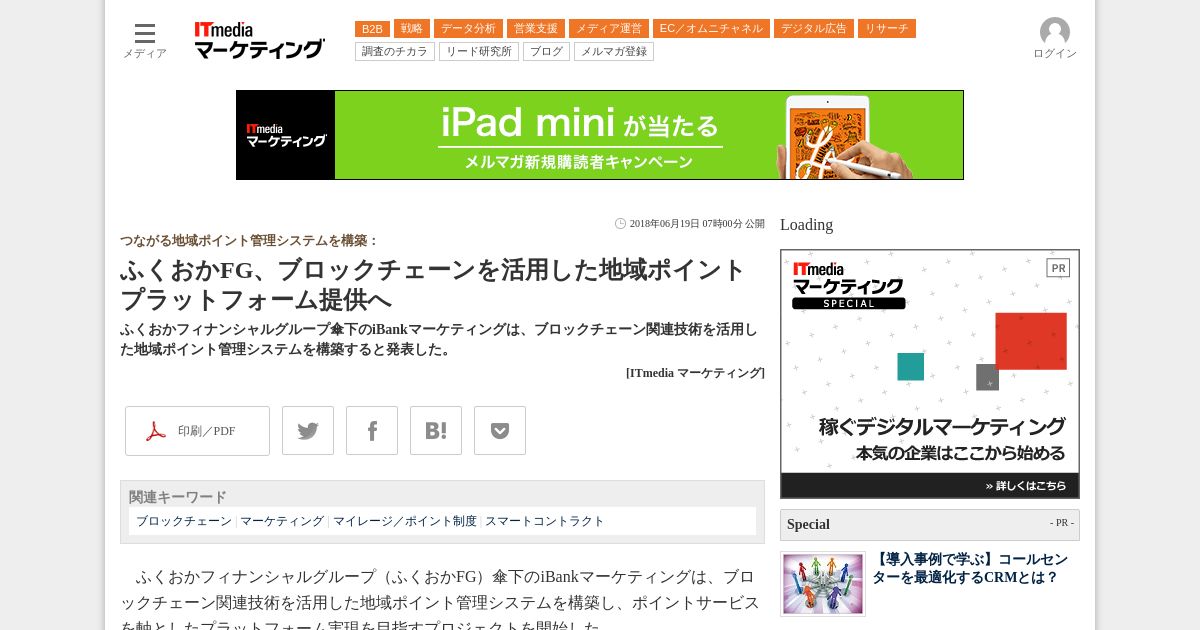Go to メルマガ登録 page
This screenshot has height=630, width=1200.
coord(614,51)
